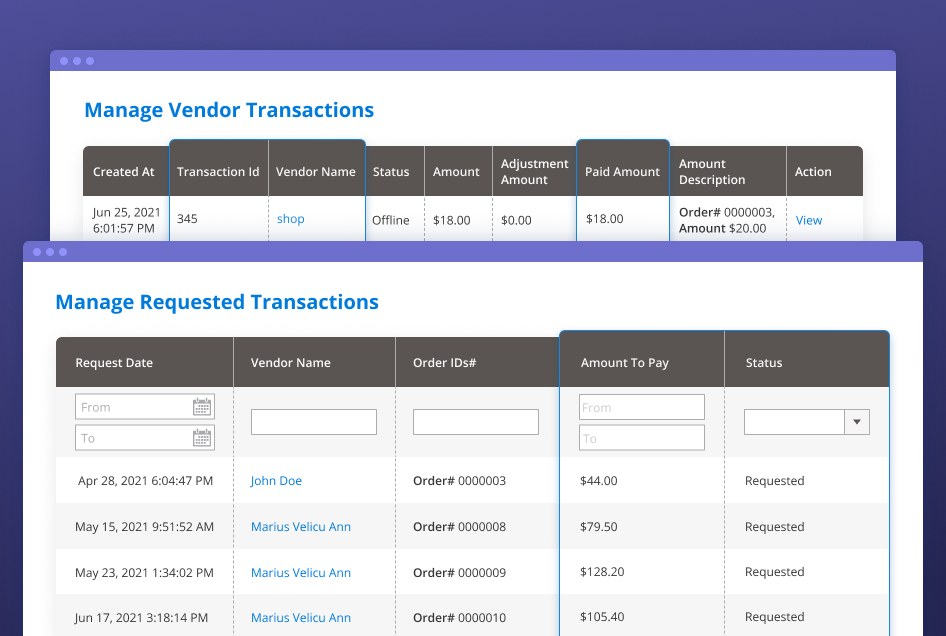Open John Doe's vendor profile

pyautogui.click(x=276, y=480)
